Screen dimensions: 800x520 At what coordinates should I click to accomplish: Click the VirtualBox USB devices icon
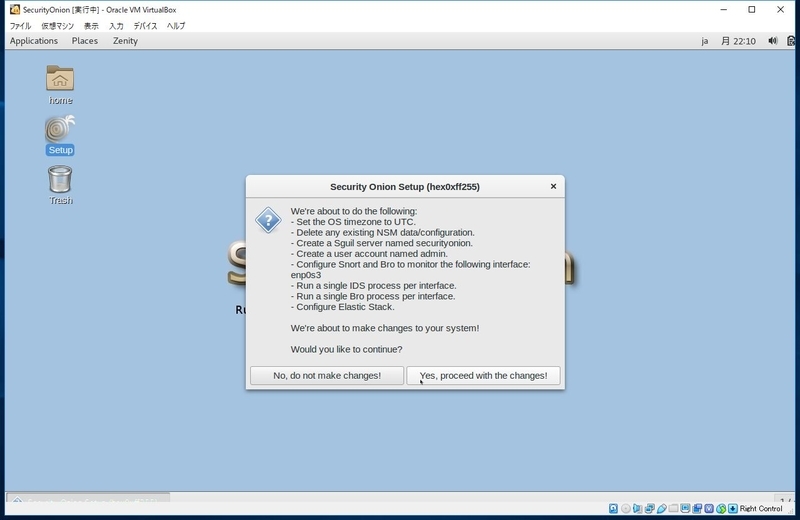point(662,508)
